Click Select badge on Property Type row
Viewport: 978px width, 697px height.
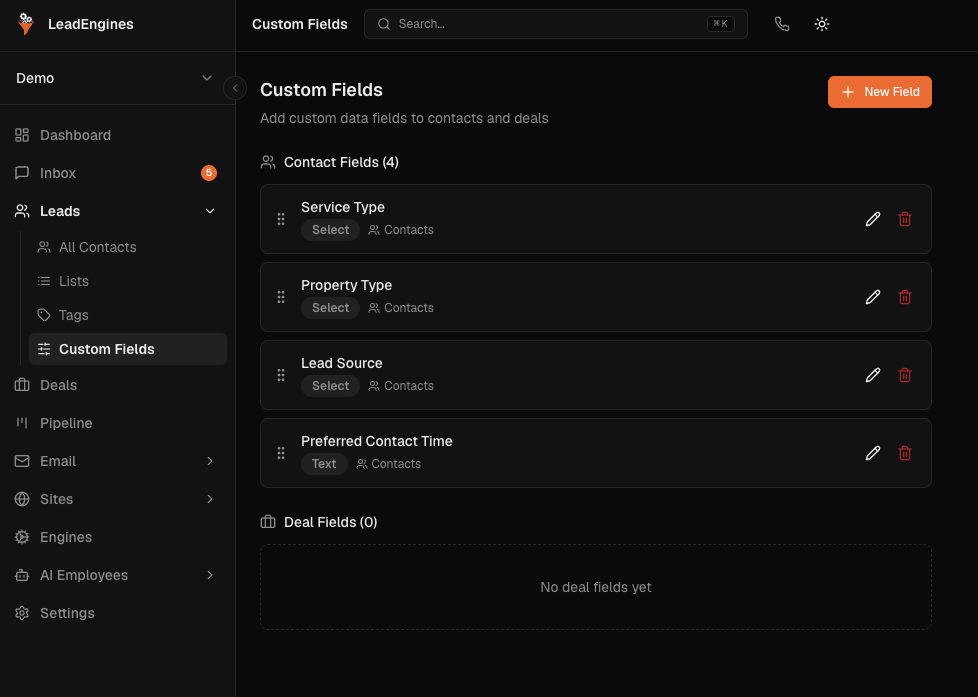point(331,308)
